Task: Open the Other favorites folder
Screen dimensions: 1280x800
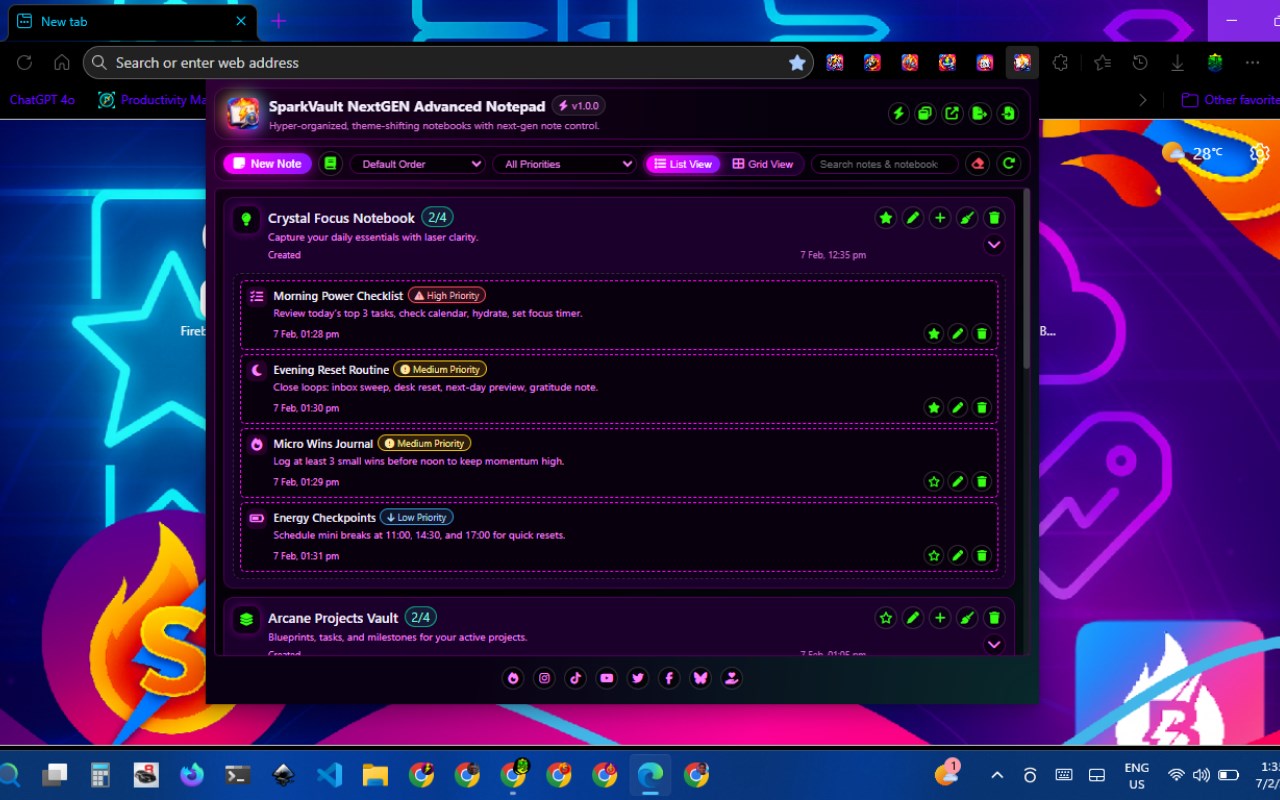Action: 1231,100
